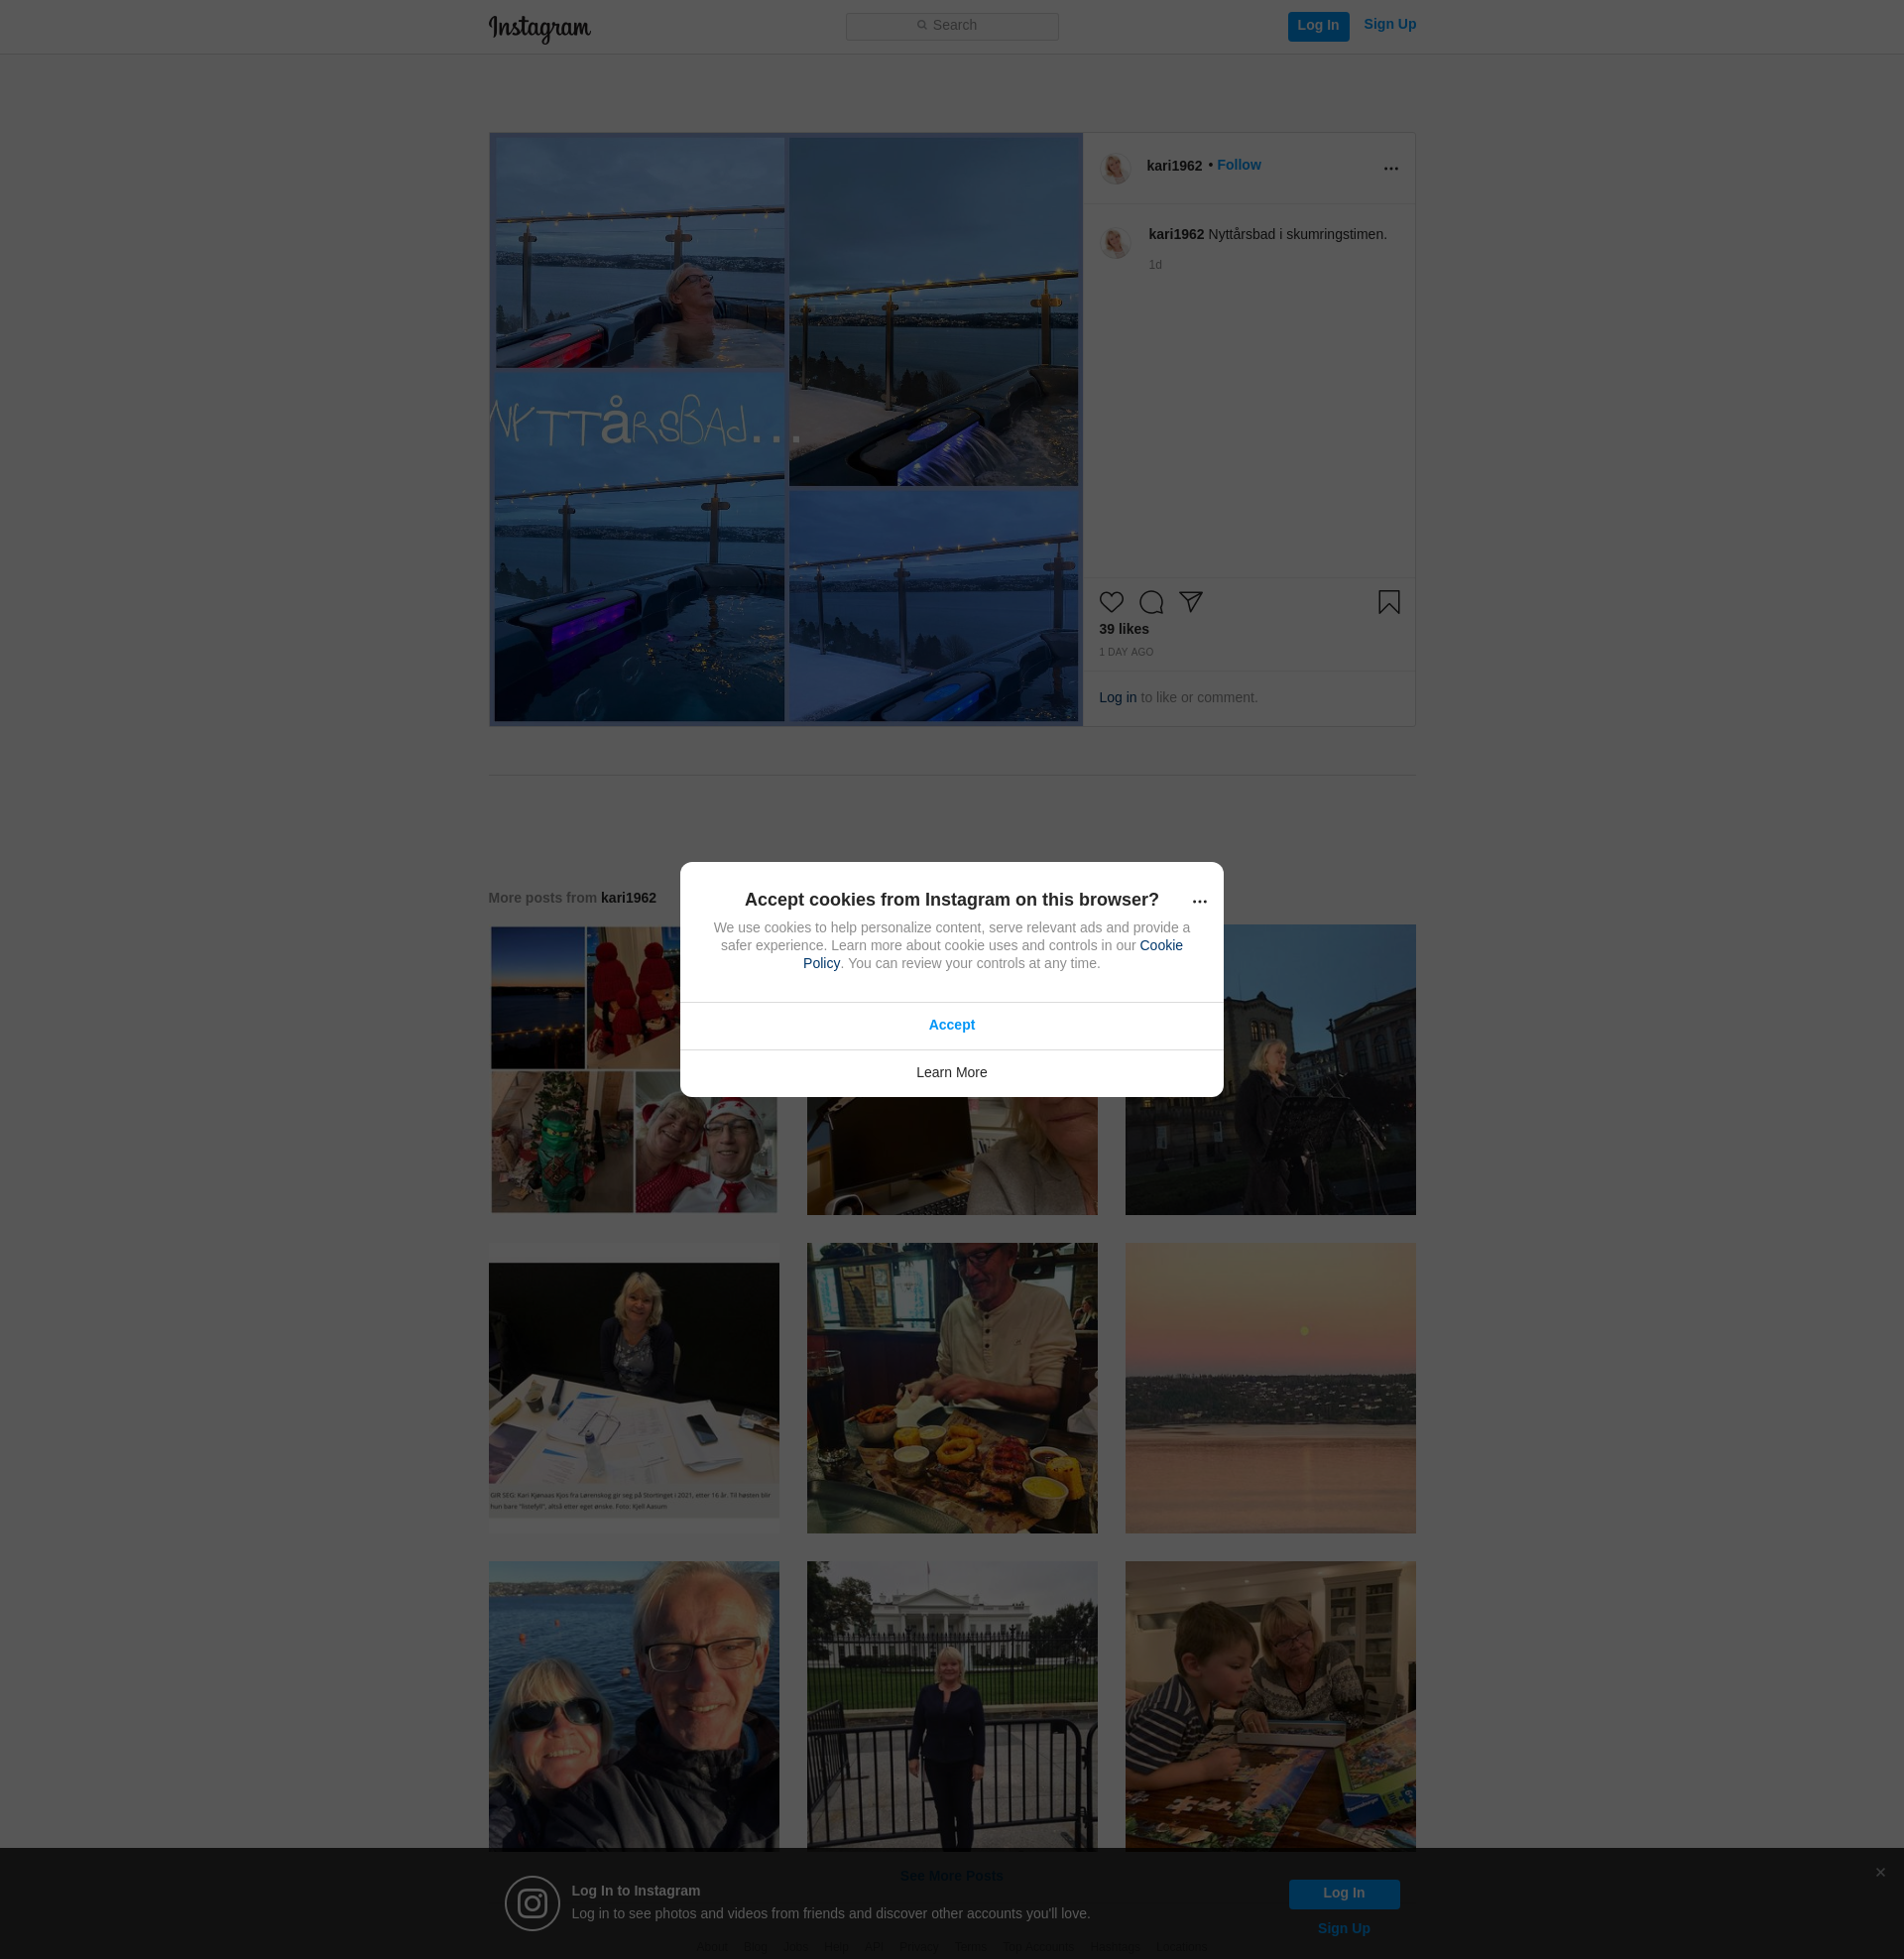Screen dimensions: 1904x1959
Task: Focus the Search field in the header
Action: point(951,26)
